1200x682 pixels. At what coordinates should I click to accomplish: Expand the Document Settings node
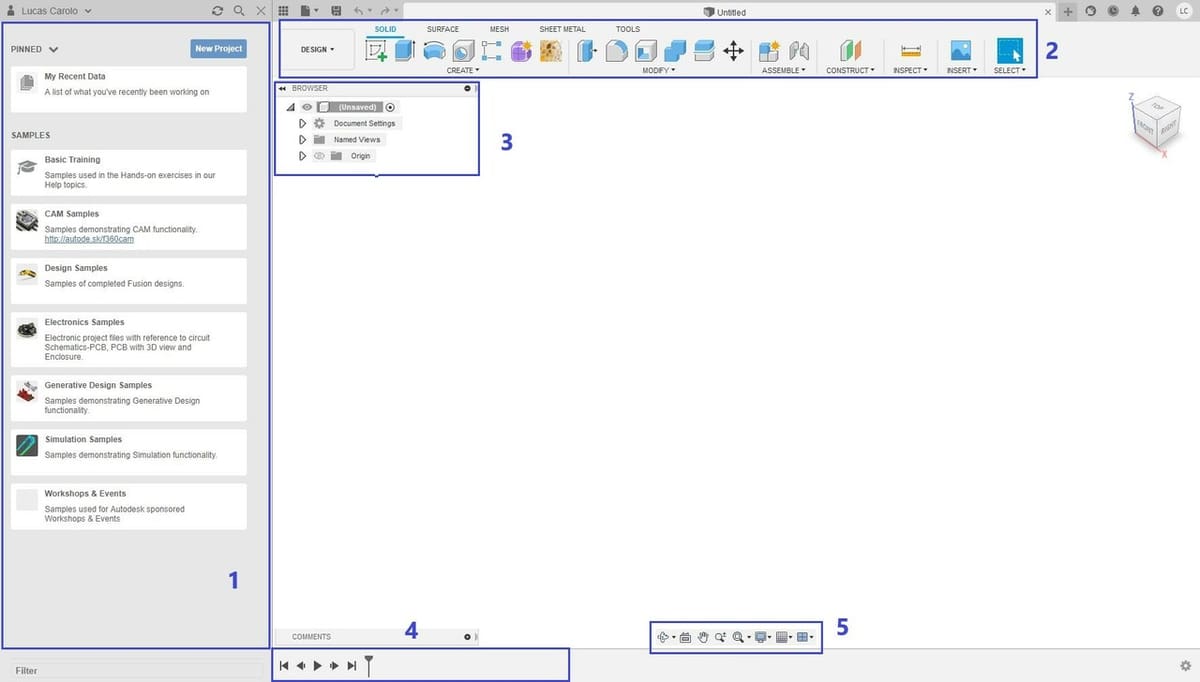tap(302, 123)
